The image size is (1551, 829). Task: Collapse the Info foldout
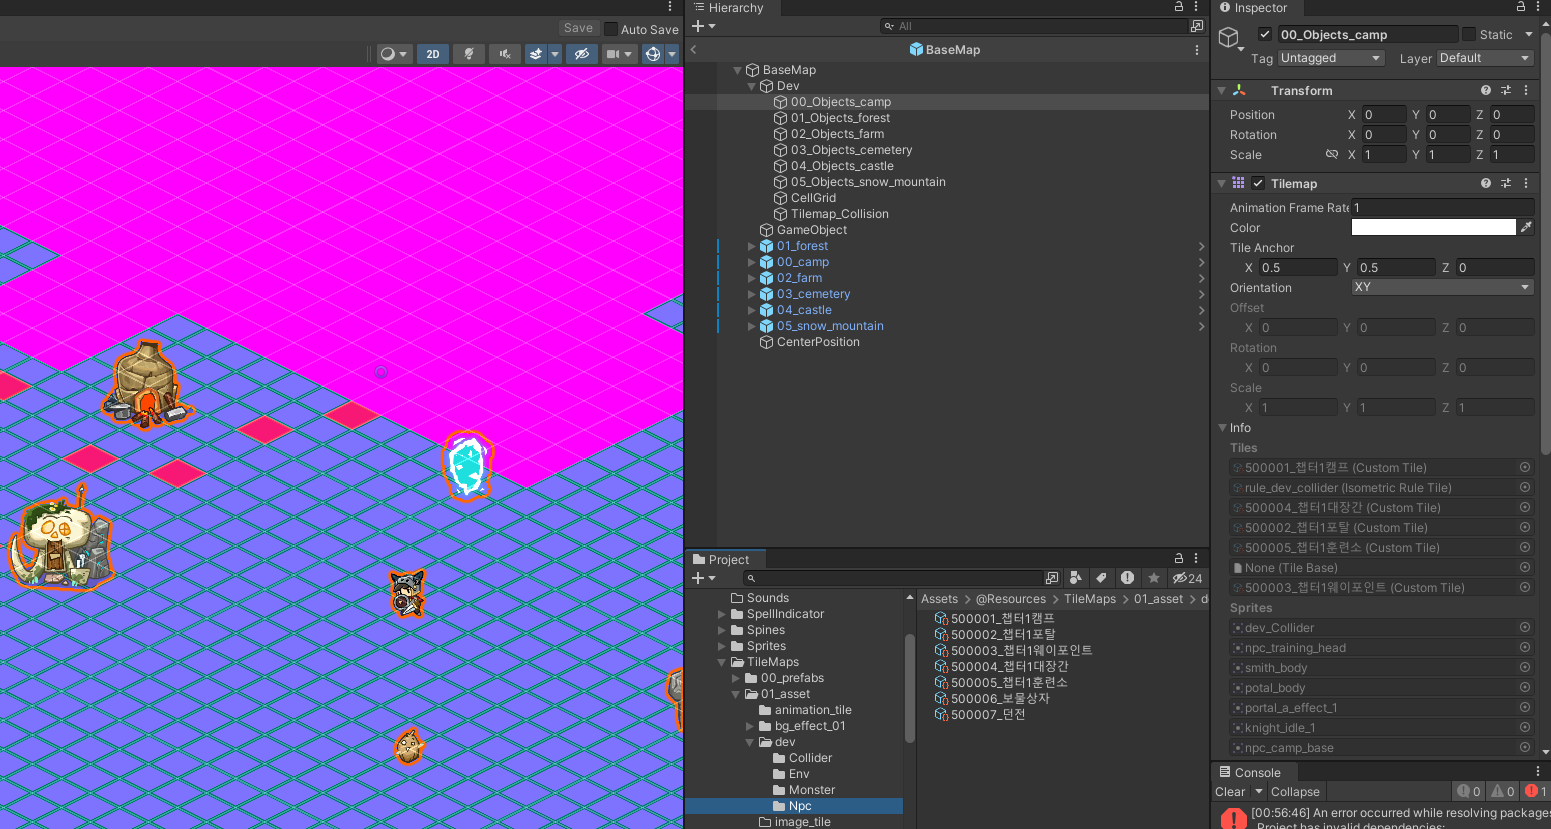click(1222, 428)
